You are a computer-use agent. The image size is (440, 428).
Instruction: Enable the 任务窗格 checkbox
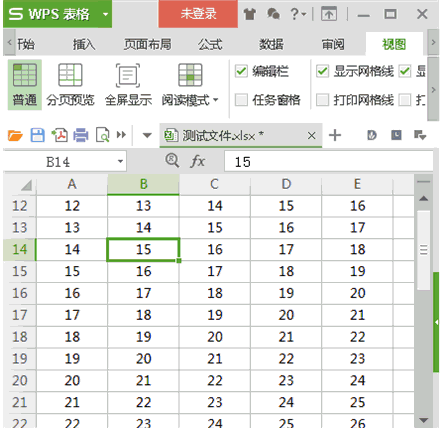pos(241,100)
